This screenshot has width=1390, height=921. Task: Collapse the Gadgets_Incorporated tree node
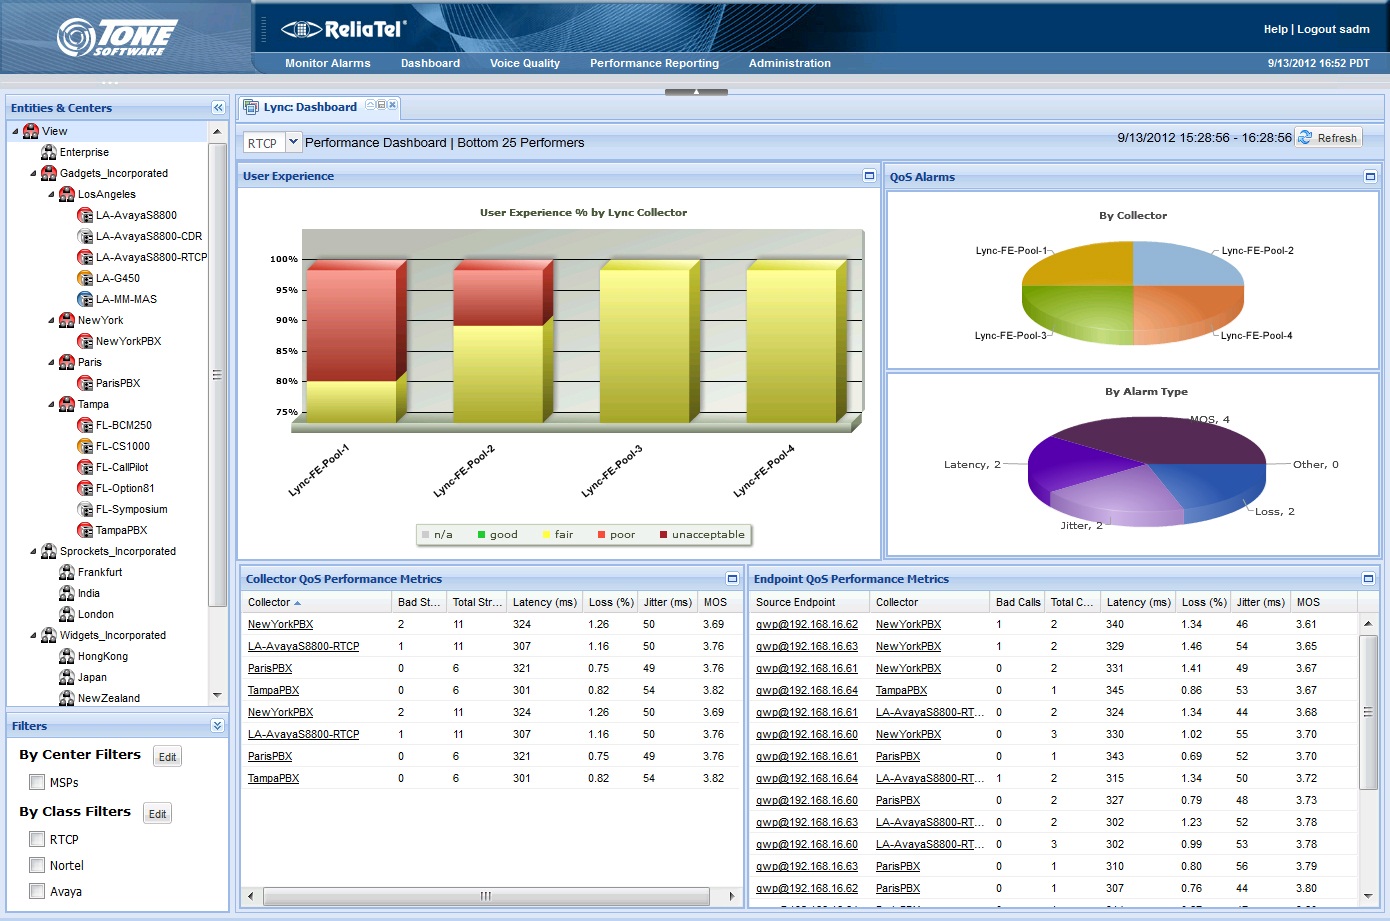click(33, 173)
